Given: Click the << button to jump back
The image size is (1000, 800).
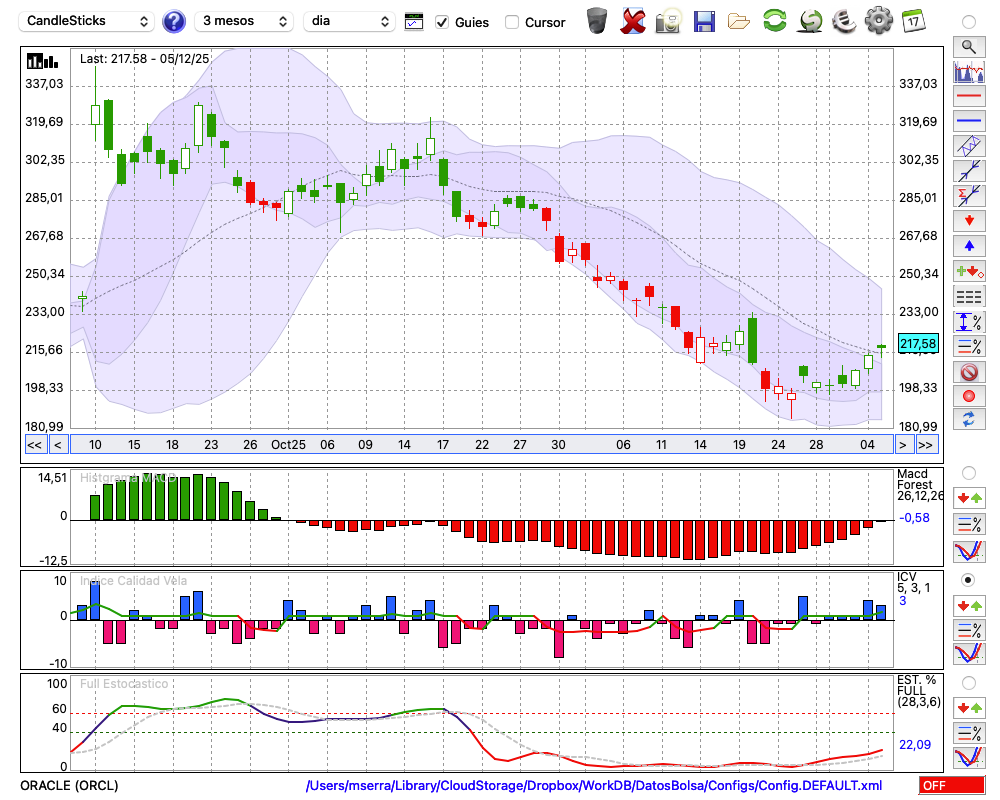Looking at the screenshot, I should click(34, 445).
